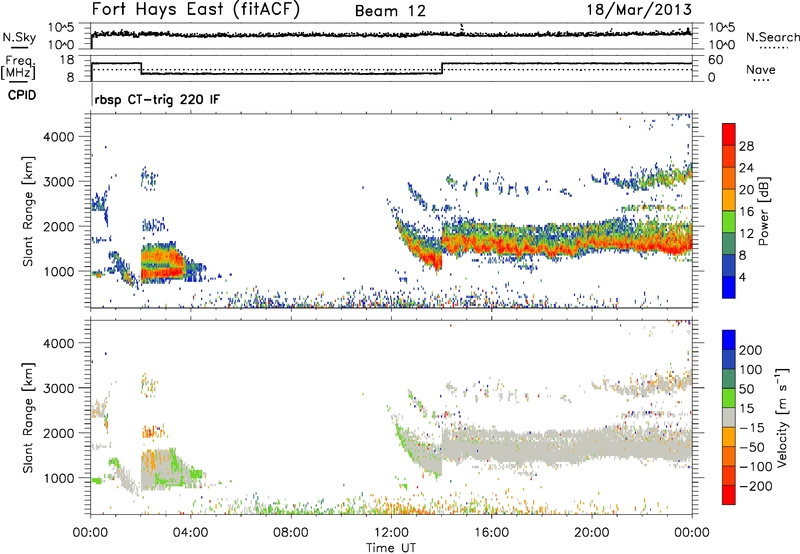Viewport: 800px width, 554px height.
Task: Click the 'N.Sky' legend label
Action: coord(19,37)
